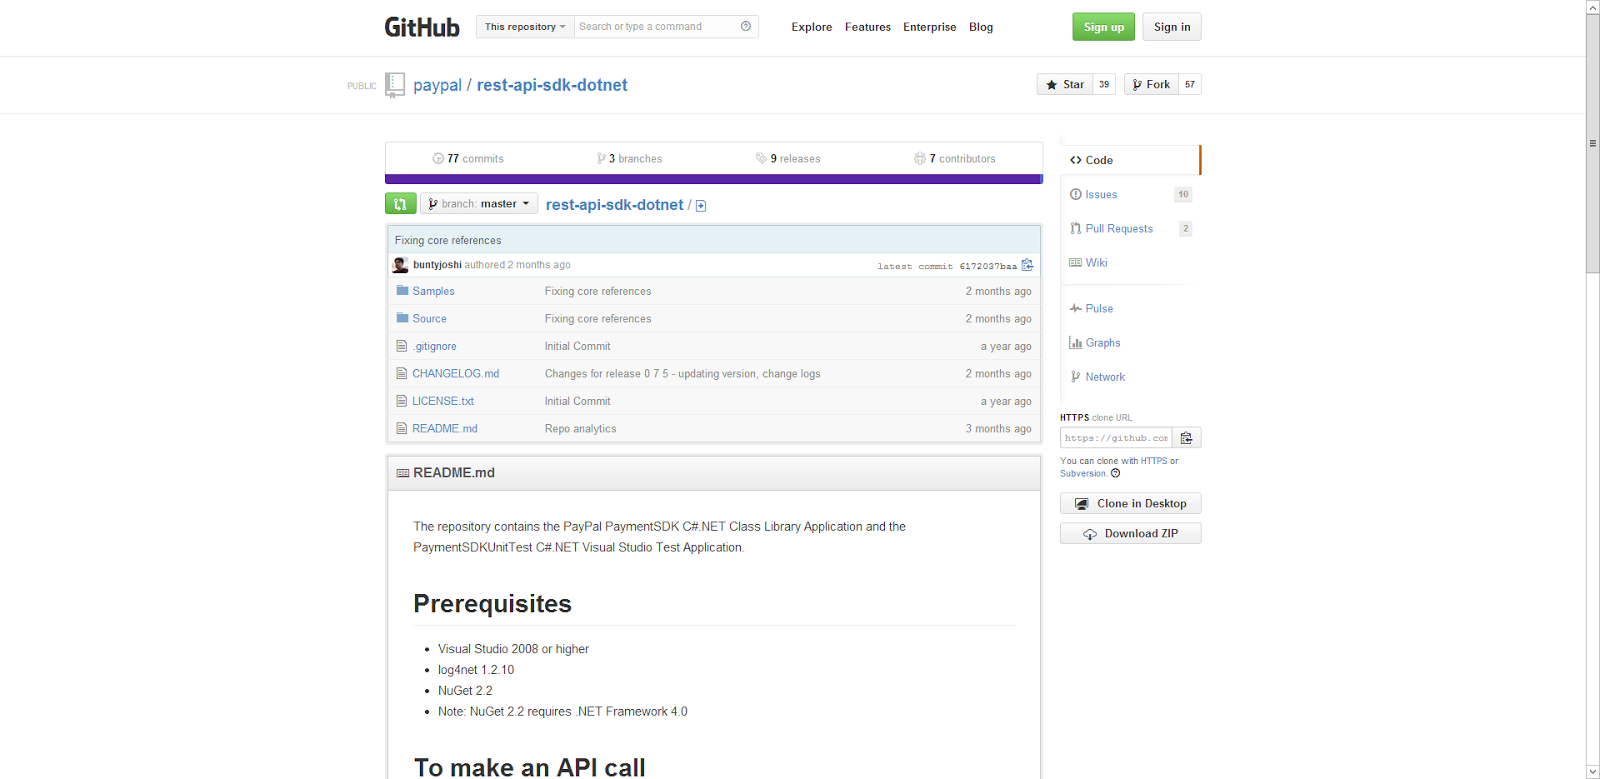The width and height of the screenshot is (1600, 779).
Task: Click the folder icon in the Samples row
Action: (402, 291)
